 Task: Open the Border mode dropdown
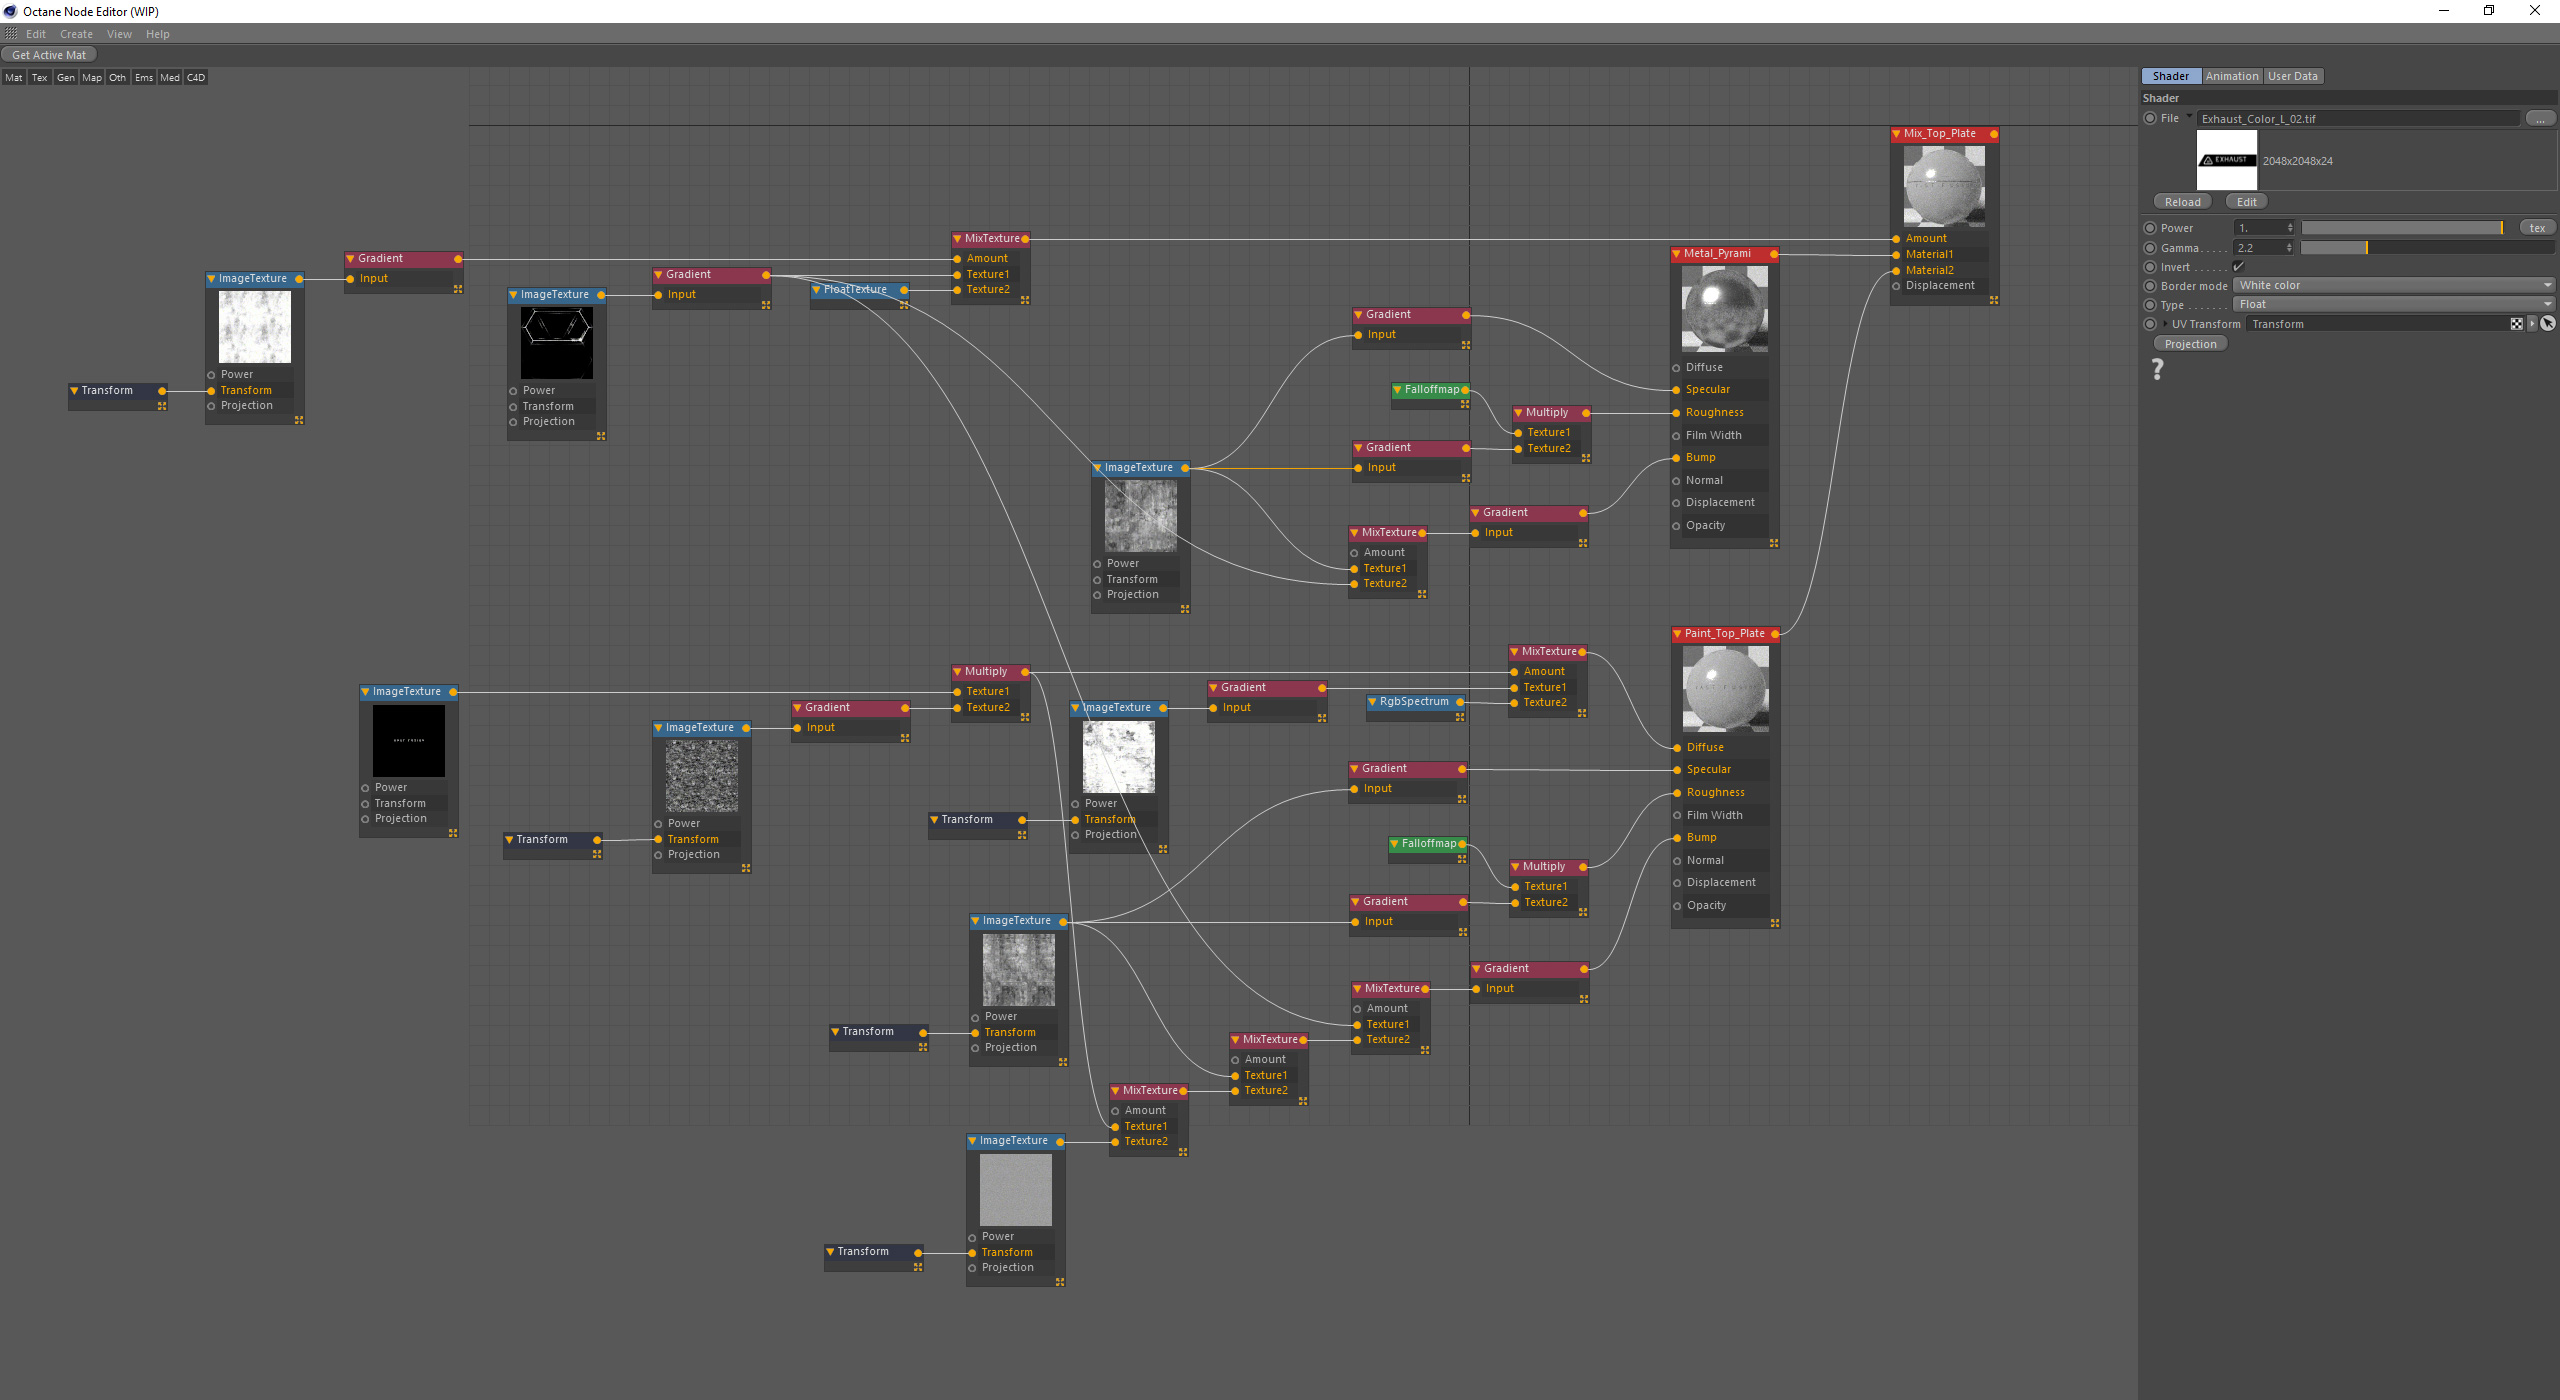click(x=2393, y=286)
